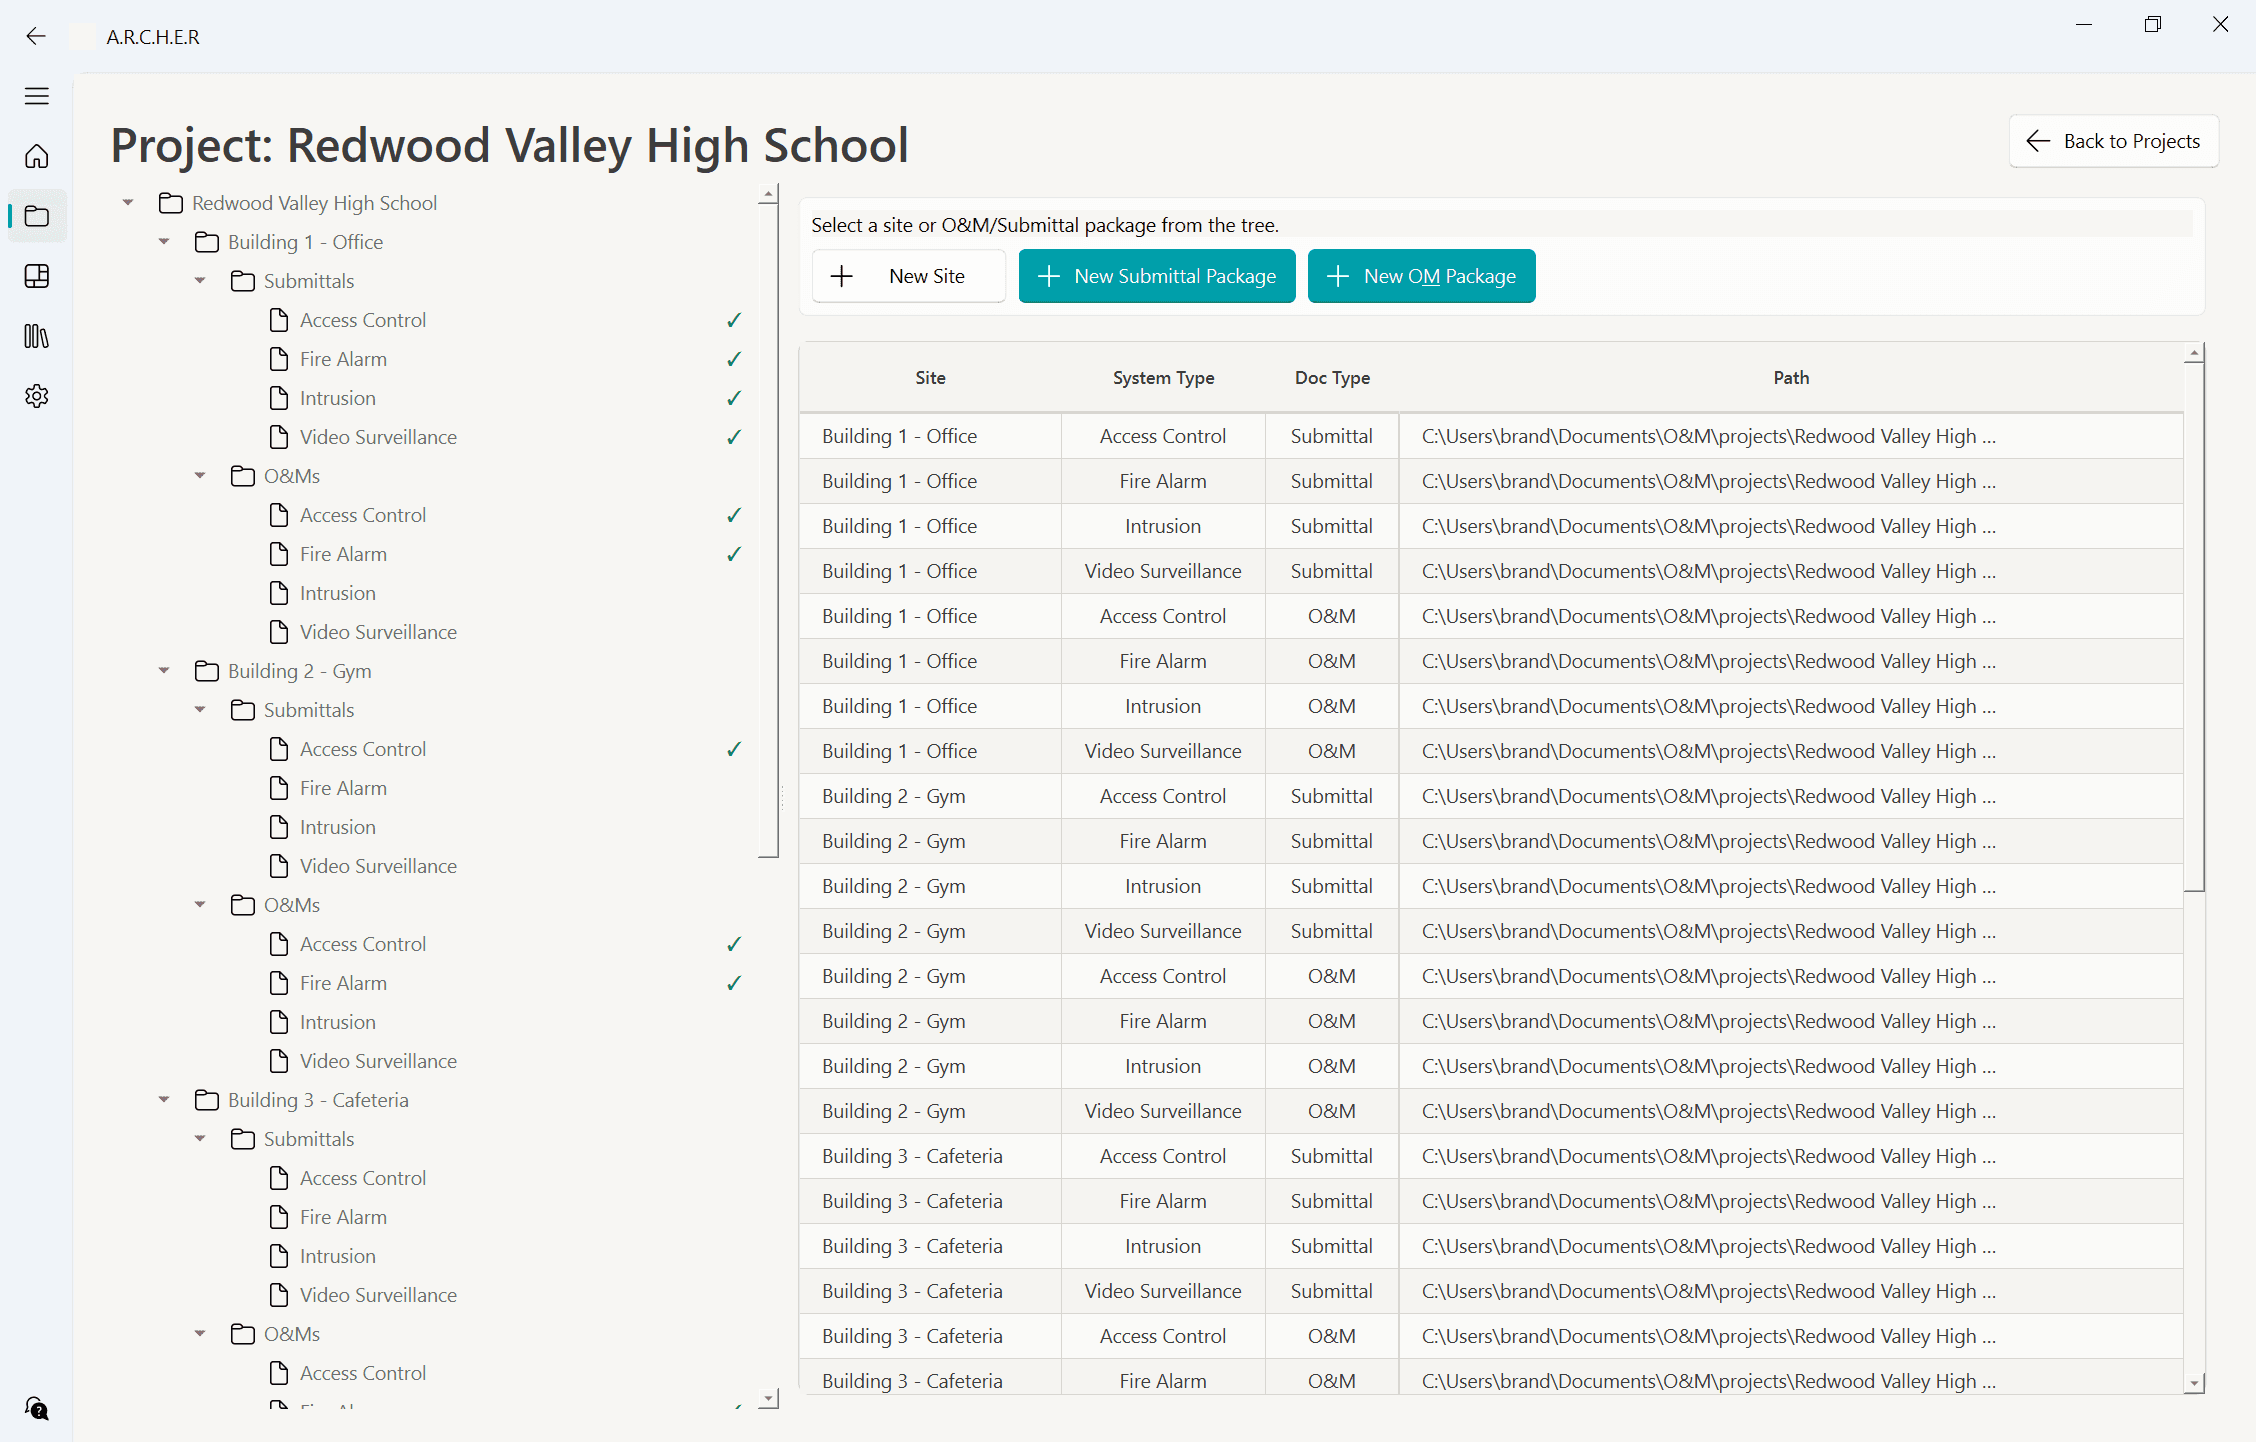Image resolution: width=2256 pixels, height=1442 pixels.
Task: Open the hamburger navigation menu
Action: click(x=36, y=95)
